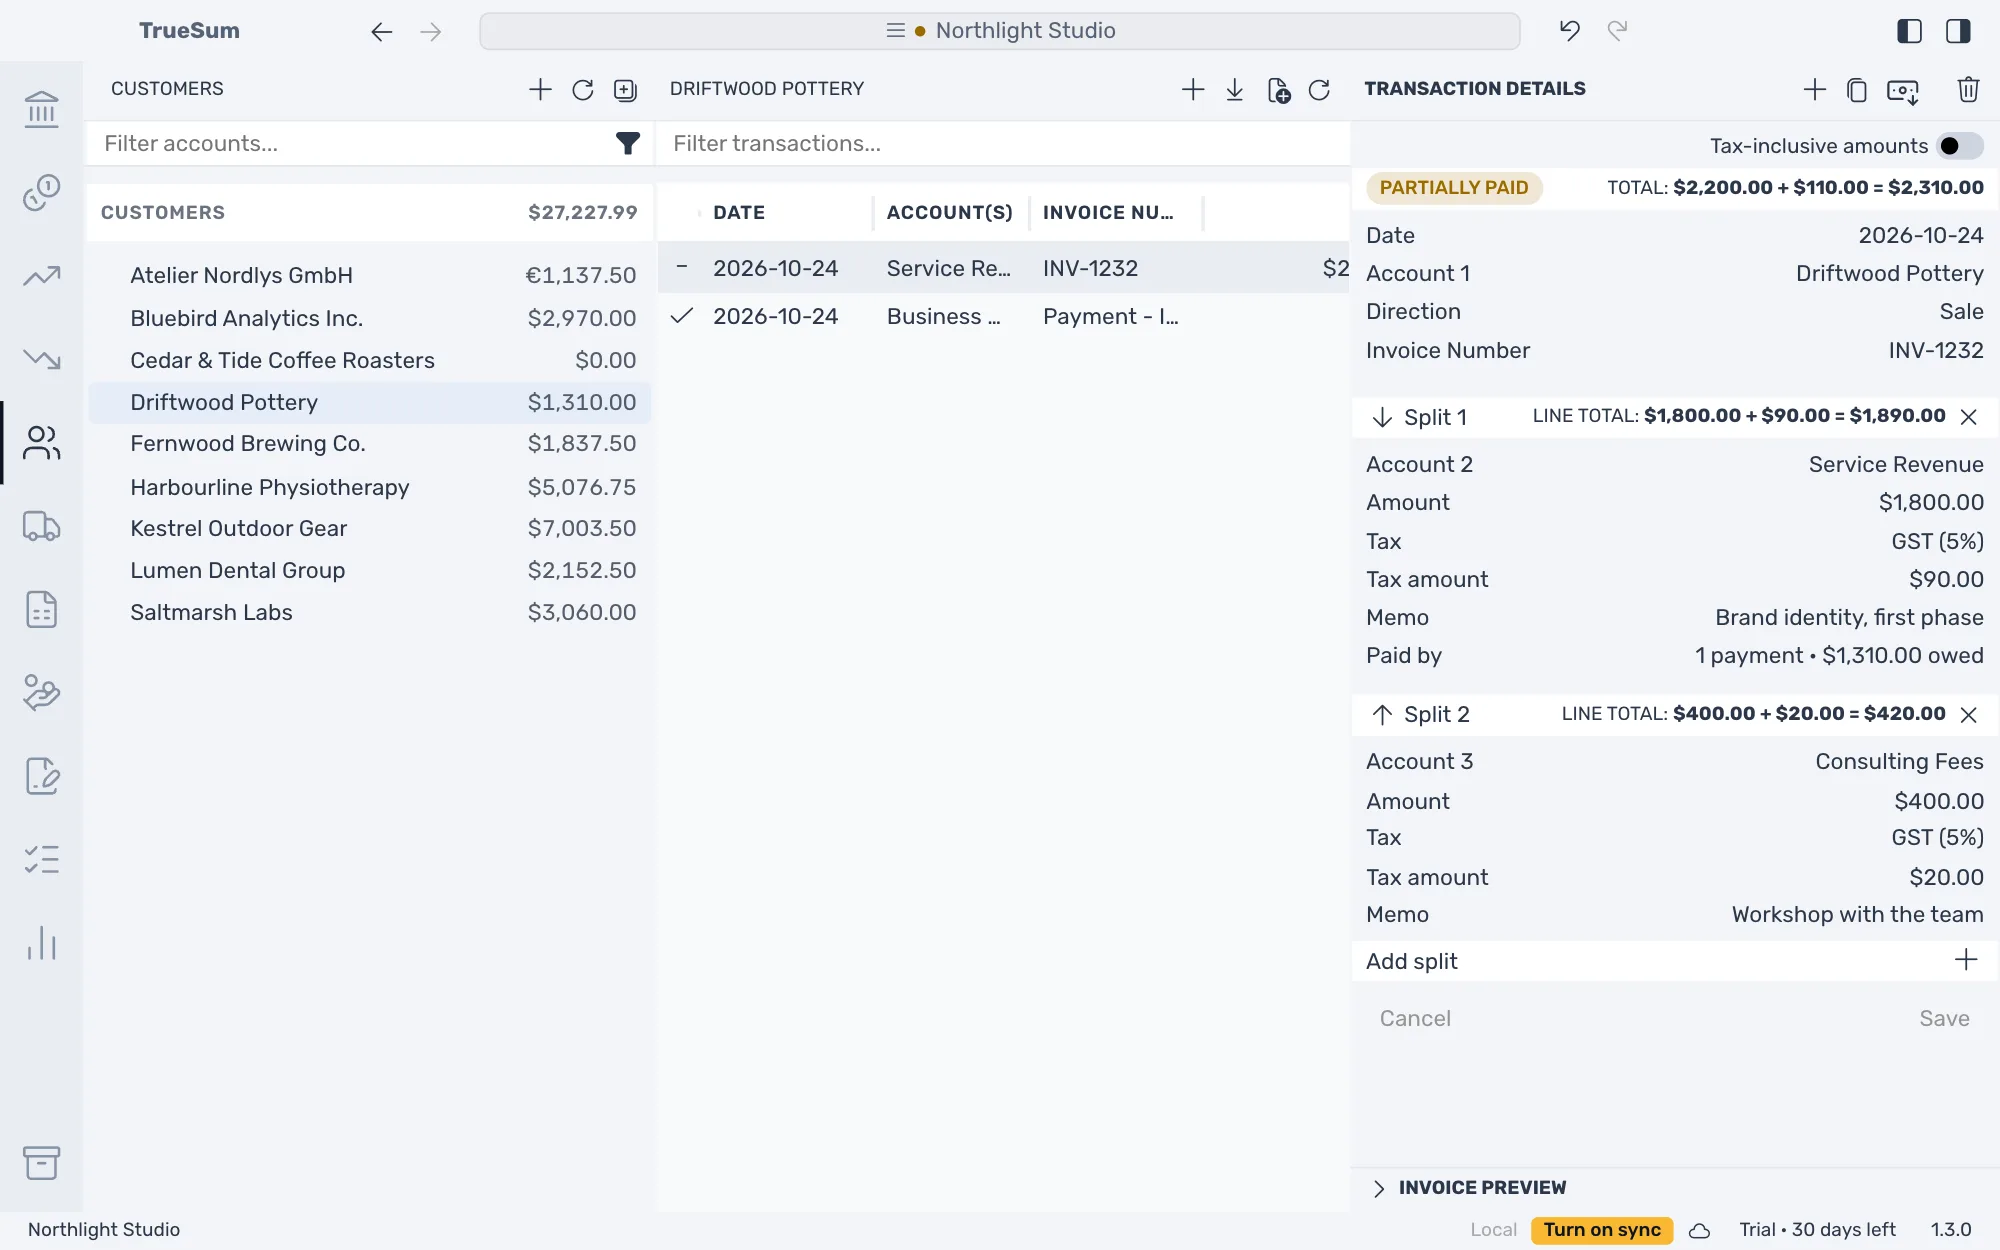The height and width of the screenshot is (1250, 2000).
Task: Open the income trending-up sidebar icon
Action: (41, 275)
